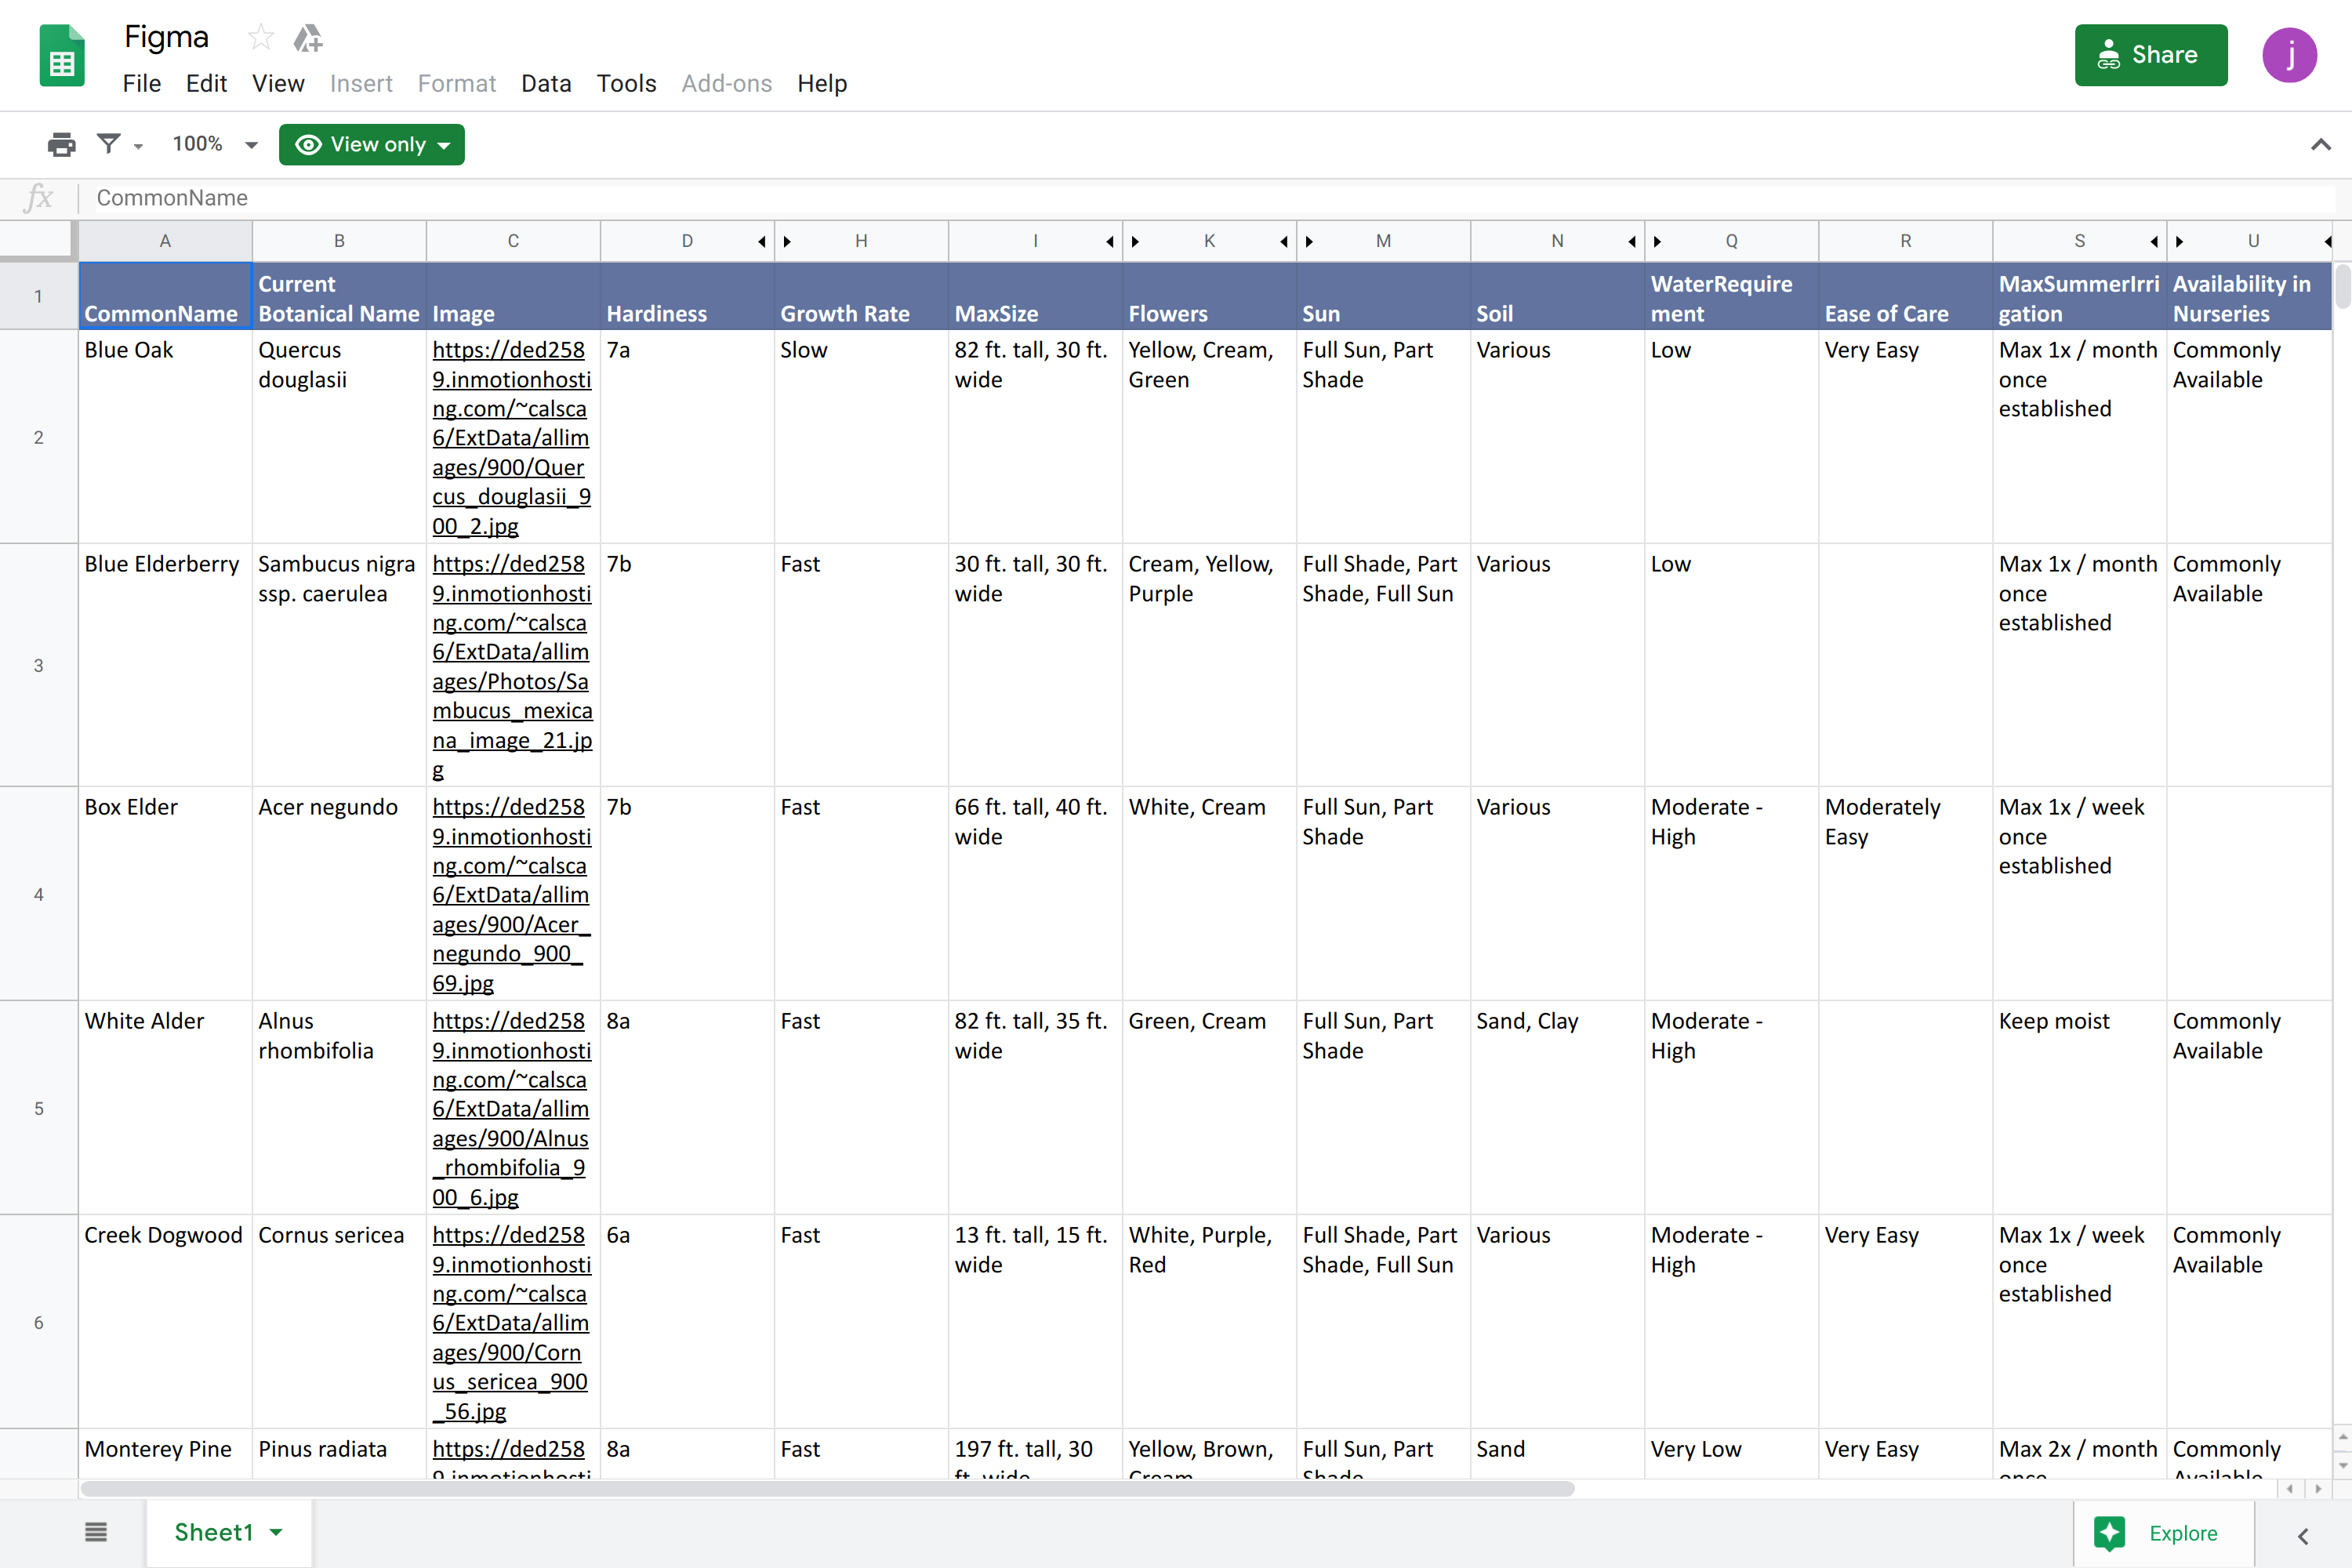Collapse the toolbar with up chevron
The height and width of the screenshot is (1568, 2352).
2321,145
